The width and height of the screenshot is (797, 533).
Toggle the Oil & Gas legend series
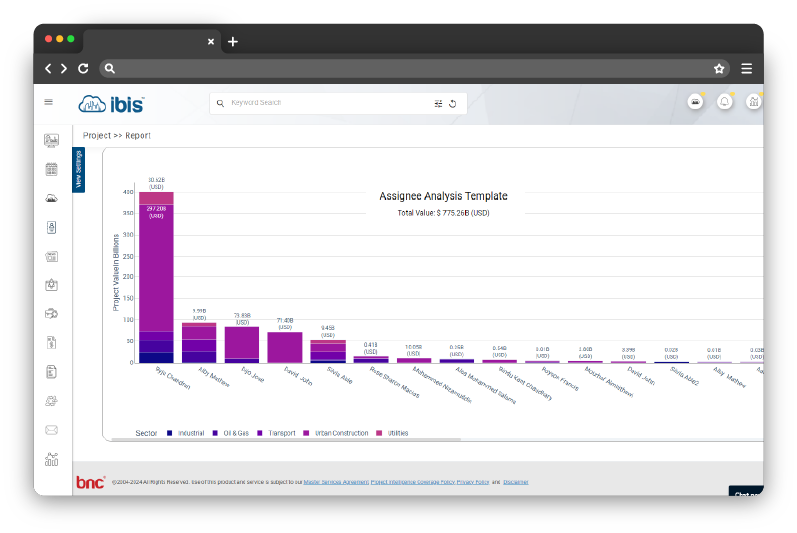234,433
